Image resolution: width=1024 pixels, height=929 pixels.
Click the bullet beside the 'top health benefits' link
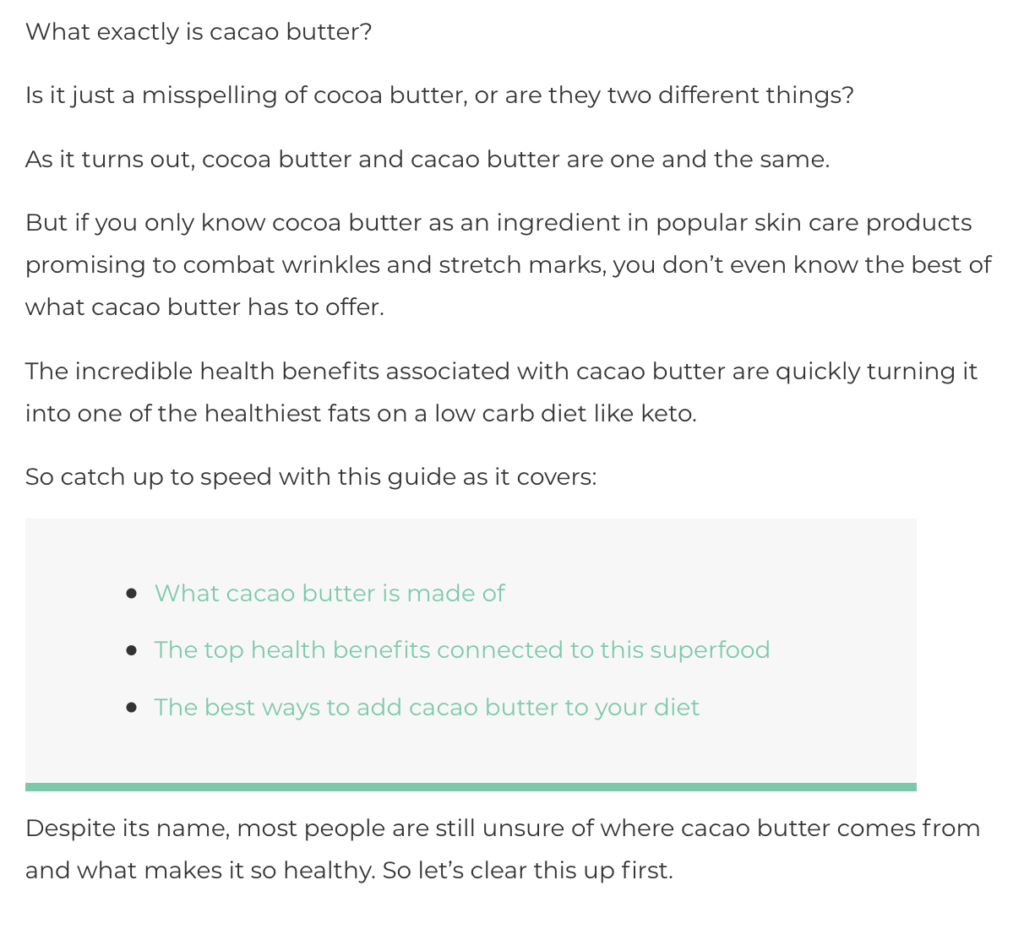tap(131, 650)
